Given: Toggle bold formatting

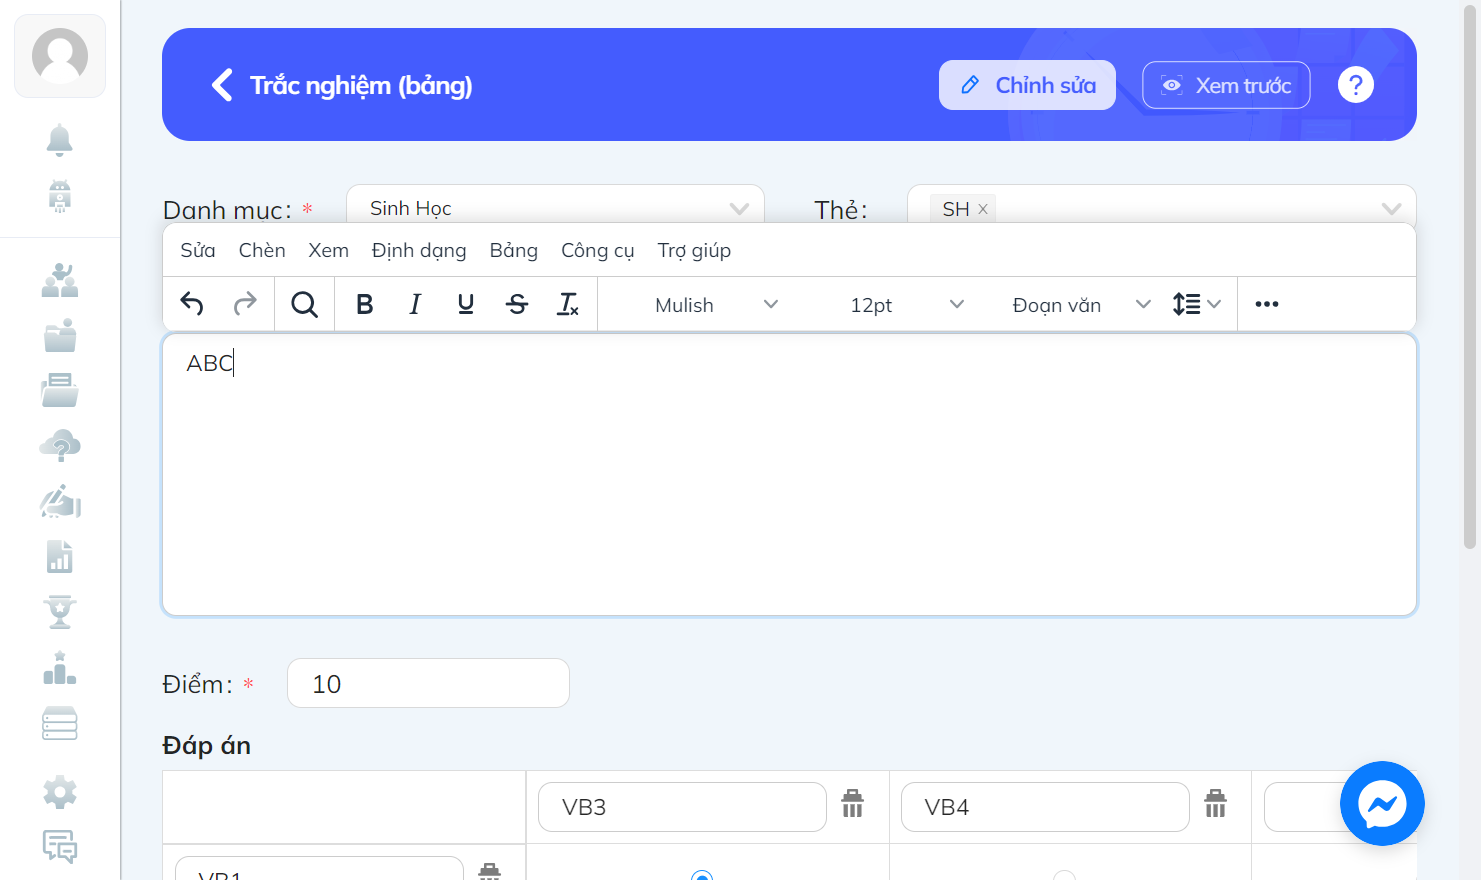Looking at the screenshot, I should [x=364, y=304].
